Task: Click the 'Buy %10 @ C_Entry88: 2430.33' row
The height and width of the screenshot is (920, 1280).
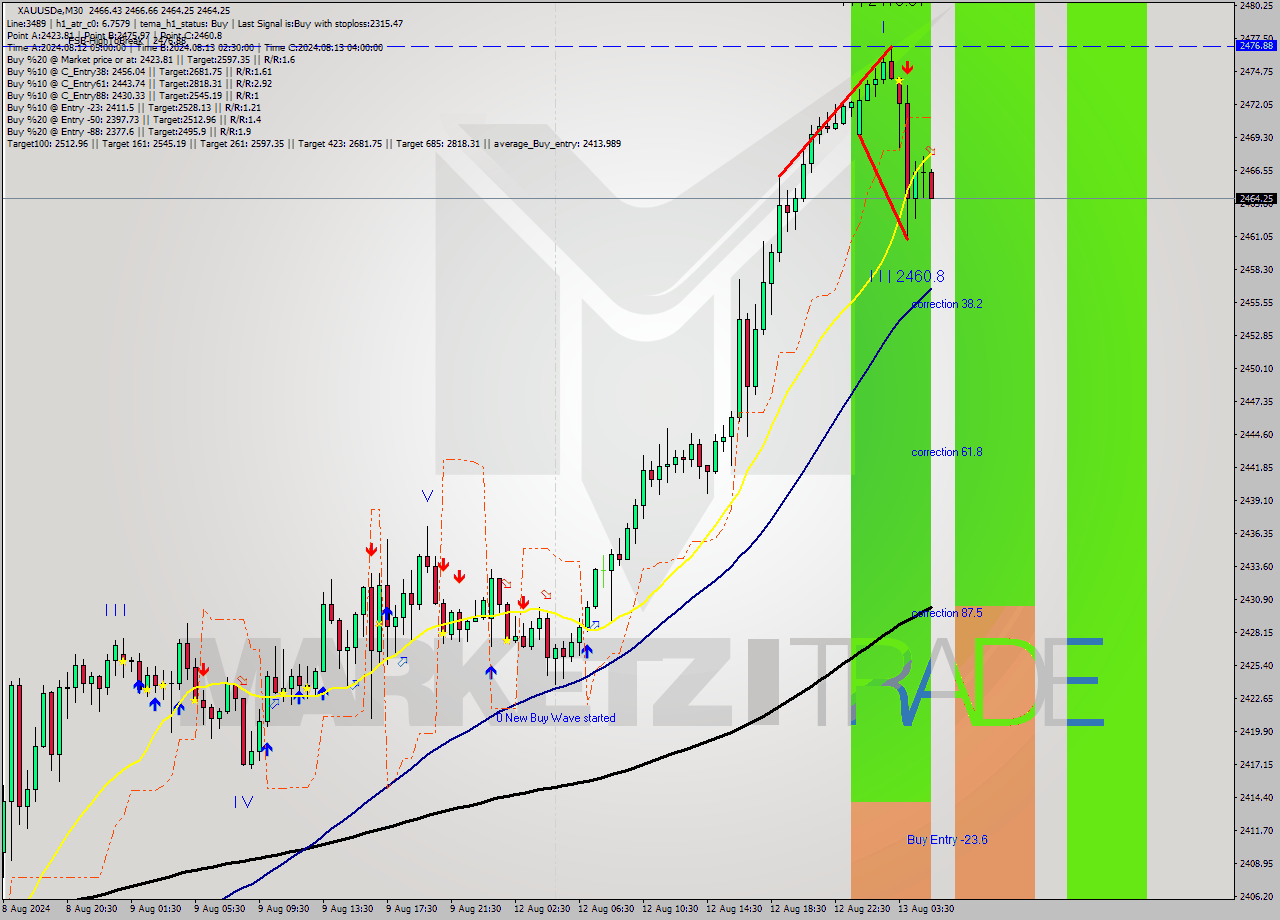Action: tap(133, 96)
